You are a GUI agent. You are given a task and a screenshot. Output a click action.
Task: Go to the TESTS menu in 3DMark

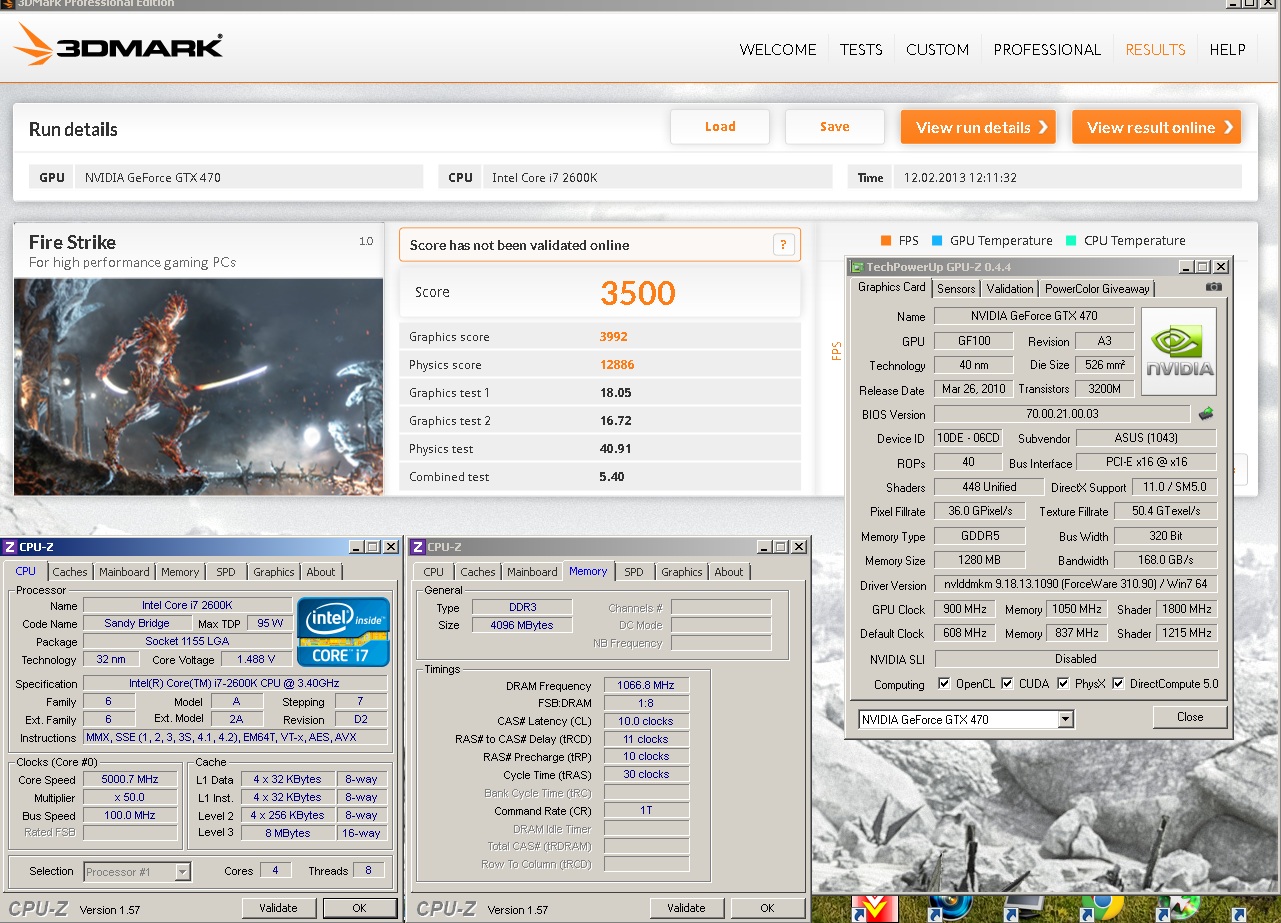pos(860,49)
